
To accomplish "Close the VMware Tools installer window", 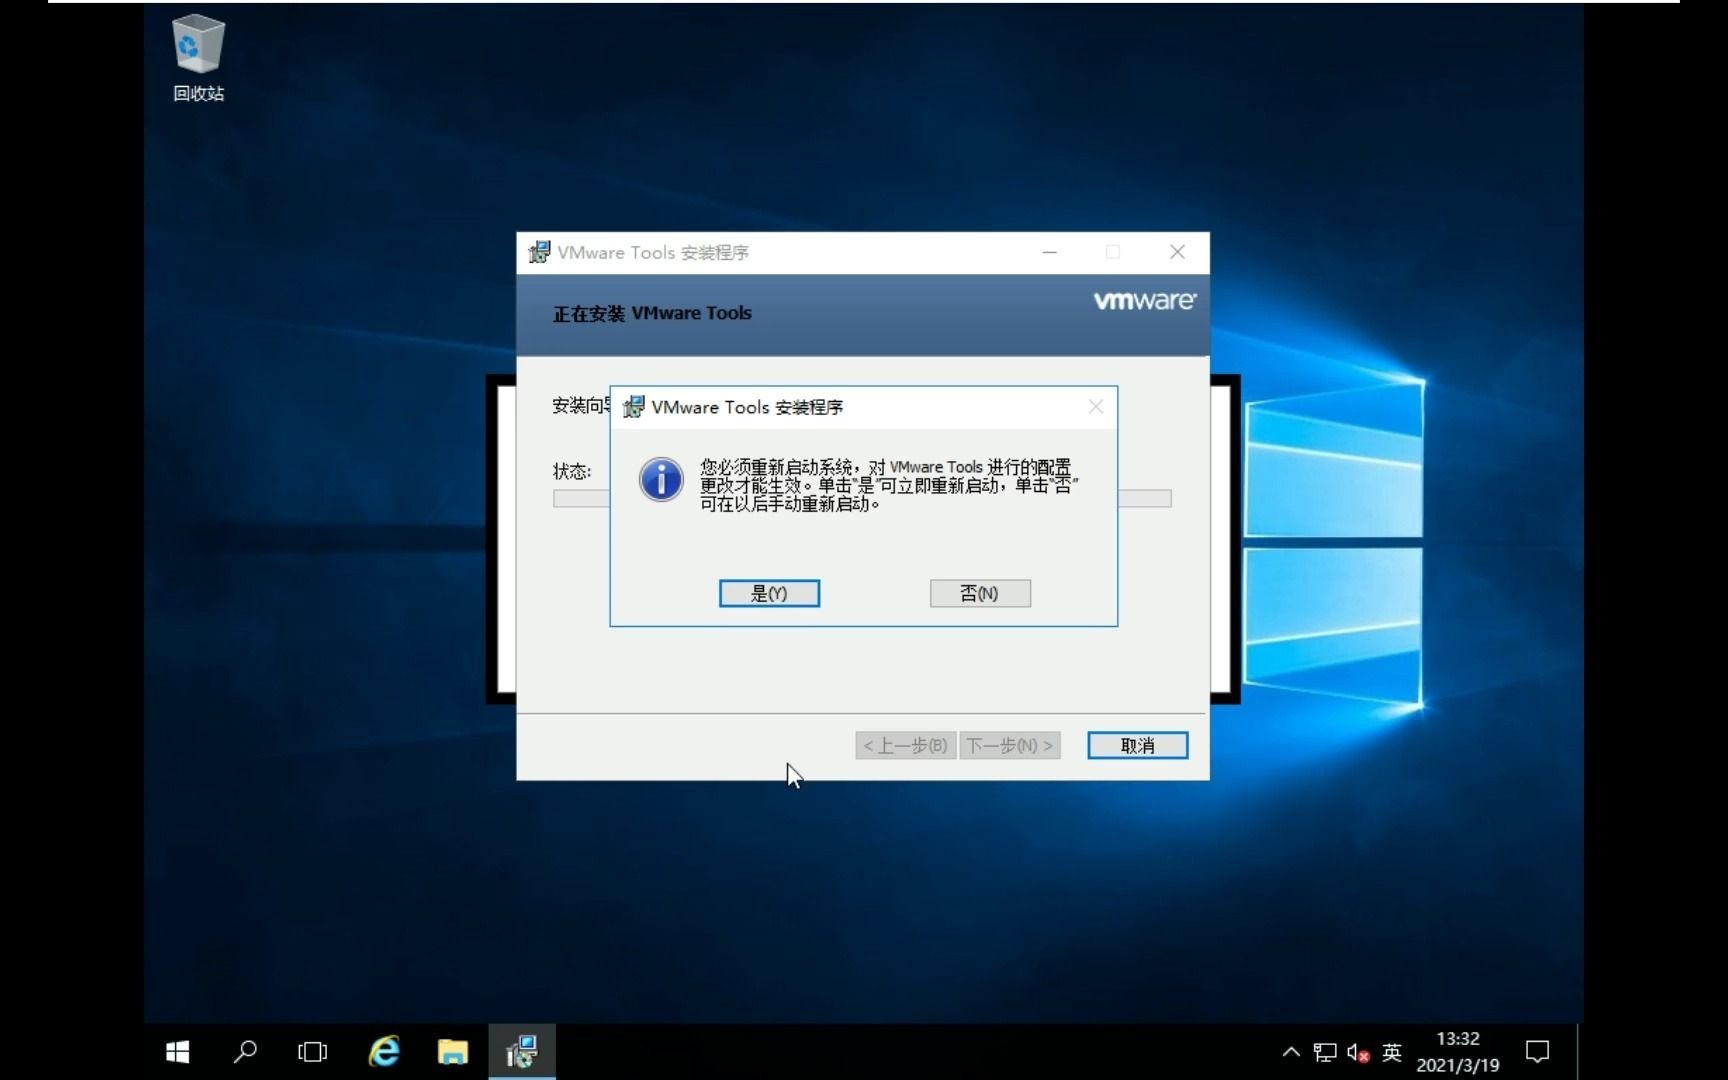I will 1177,252.
